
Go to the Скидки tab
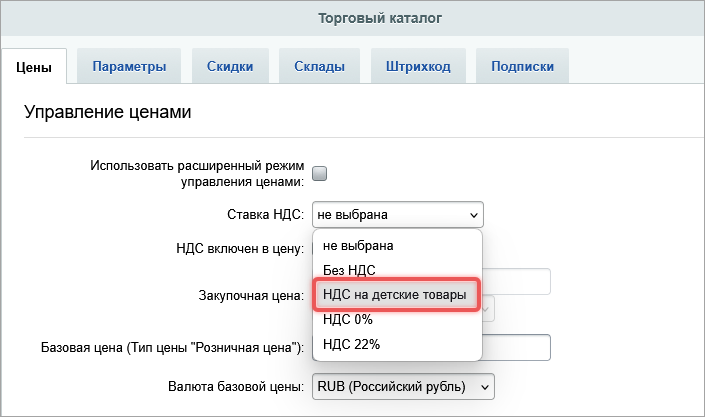coord(229,67)
